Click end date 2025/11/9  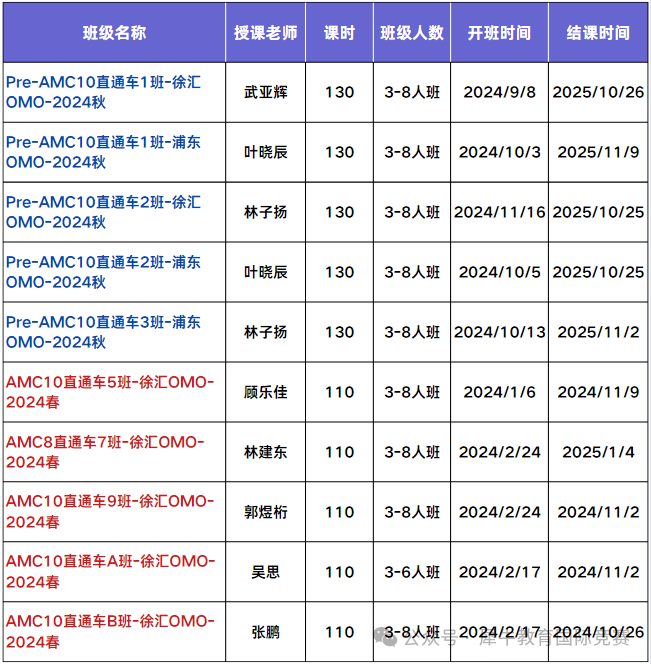(x=598, y=152)
